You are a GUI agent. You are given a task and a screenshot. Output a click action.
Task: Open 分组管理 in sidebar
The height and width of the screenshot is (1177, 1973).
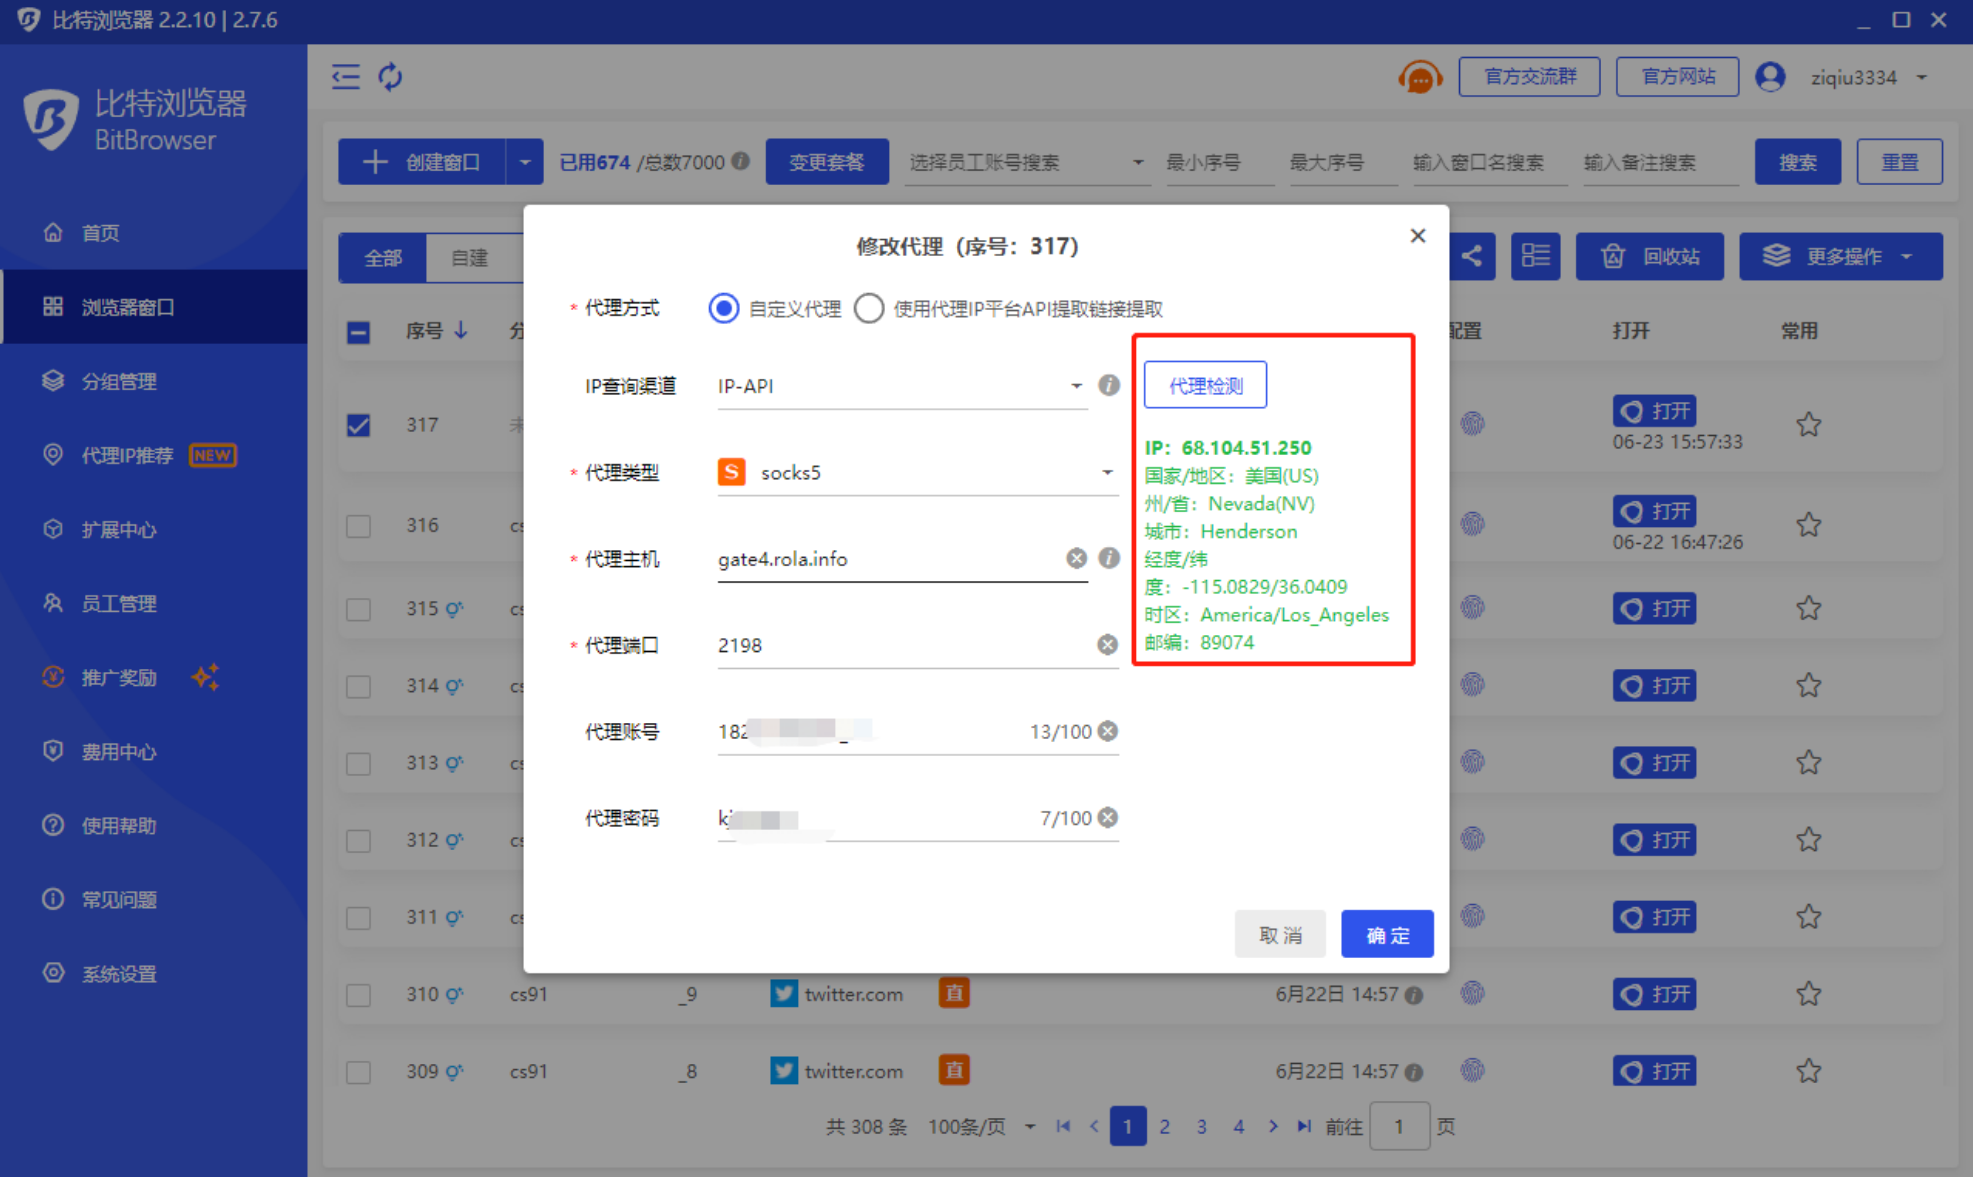coord(118,381)
